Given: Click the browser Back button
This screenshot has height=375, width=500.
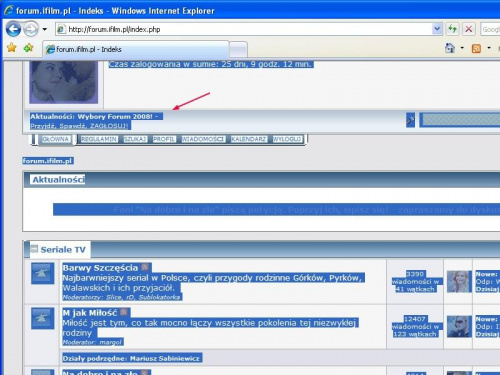Looking at the screenshot, I should tap(13, 29).
